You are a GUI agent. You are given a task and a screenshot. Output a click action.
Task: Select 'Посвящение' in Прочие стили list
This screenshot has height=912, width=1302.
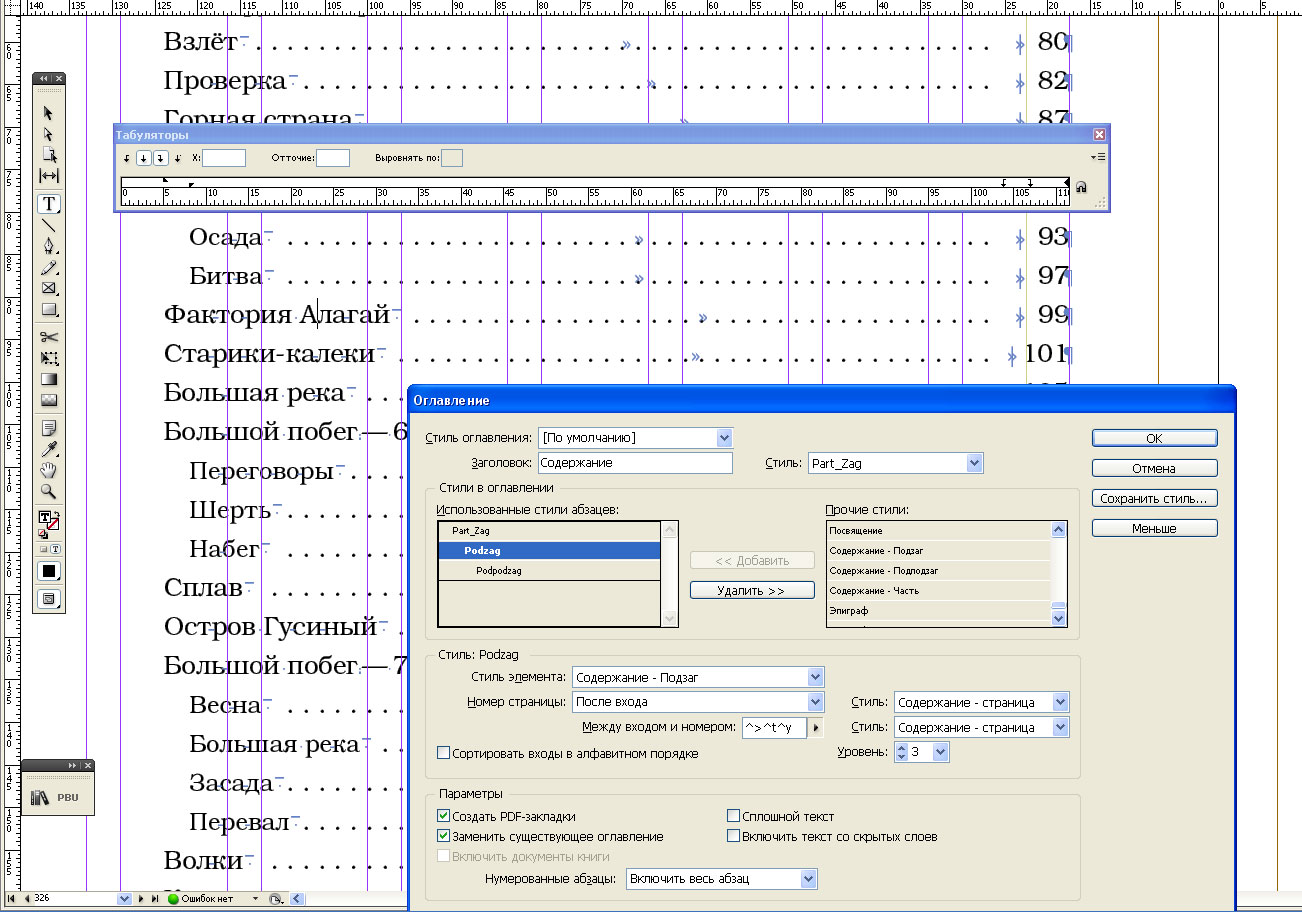click(x=939, y=531)
